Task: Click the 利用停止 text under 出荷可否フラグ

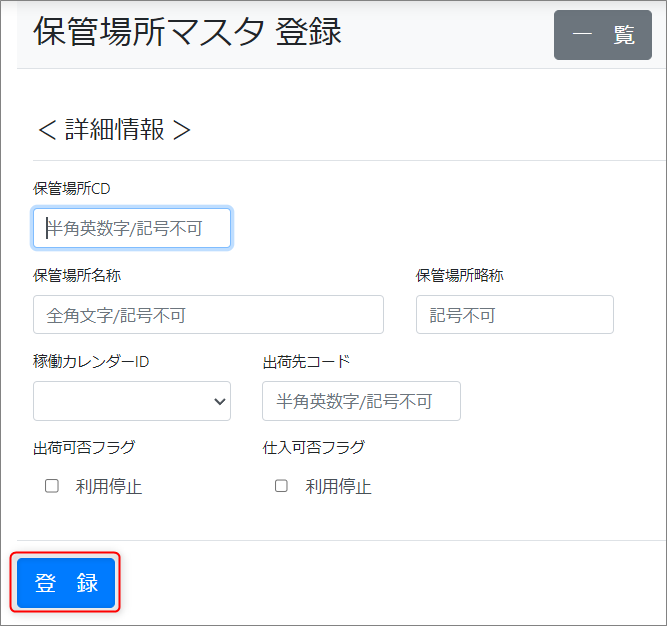Action: (x=109, y=487)
